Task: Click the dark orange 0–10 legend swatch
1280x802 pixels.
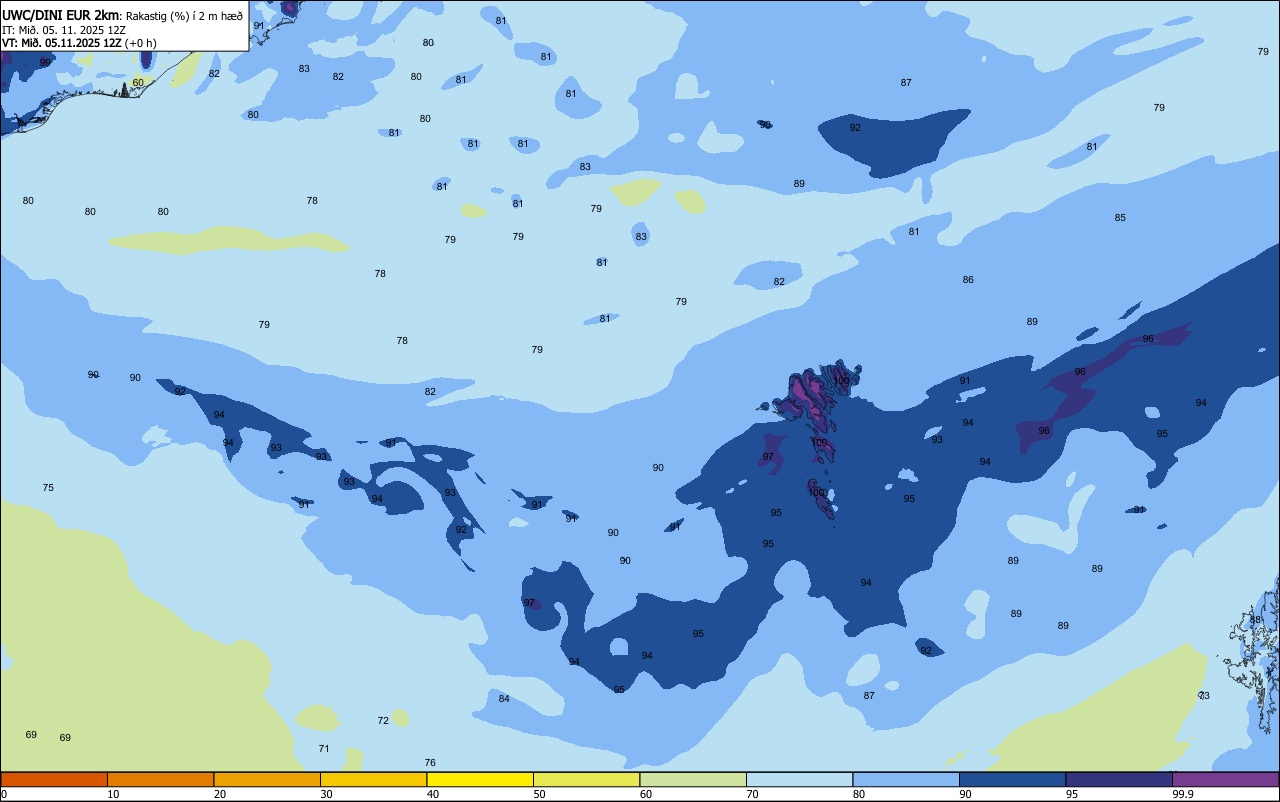Action: tap(54, 779)
